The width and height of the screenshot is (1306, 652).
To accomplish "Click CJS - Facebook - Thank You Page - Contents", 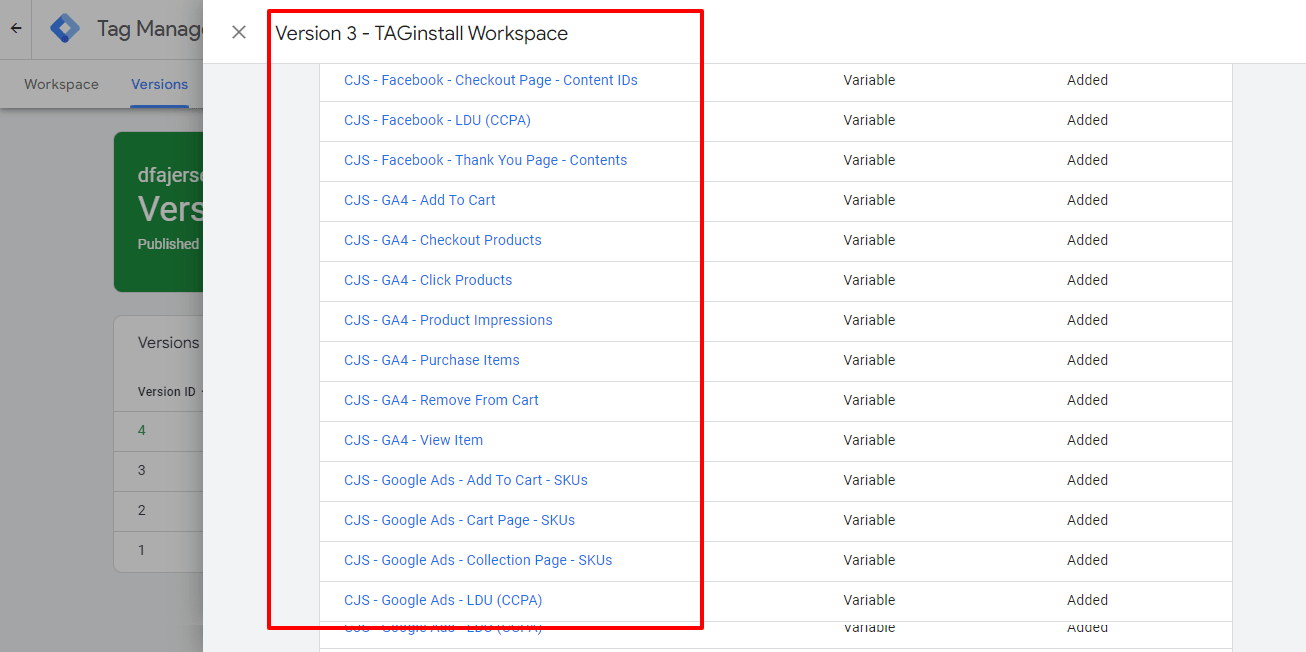I will (485, 160).
